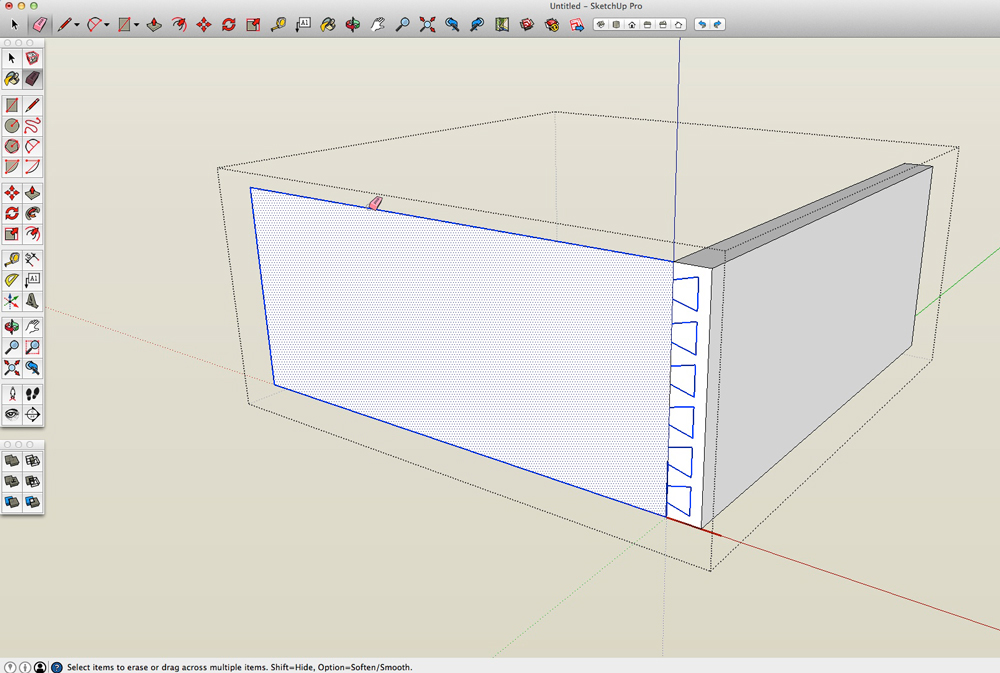The height and width of the screenshot is (673, 1000).
Task: Open the Line tool dropdown arrow
Action: click(x=77, y=24)
